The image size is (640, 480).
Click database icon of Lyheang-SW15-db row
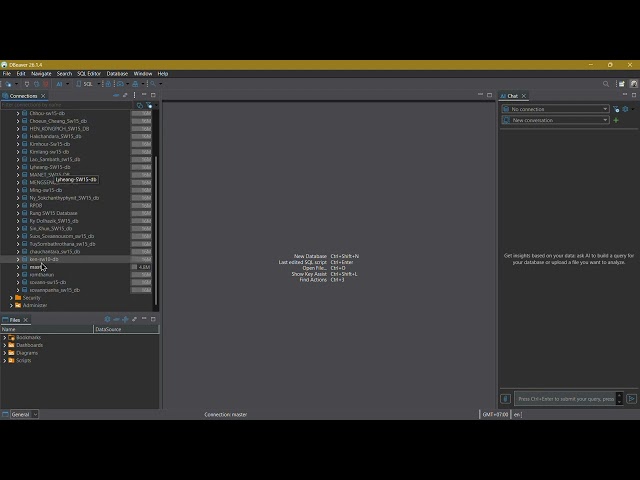click(x=24, y=167)
